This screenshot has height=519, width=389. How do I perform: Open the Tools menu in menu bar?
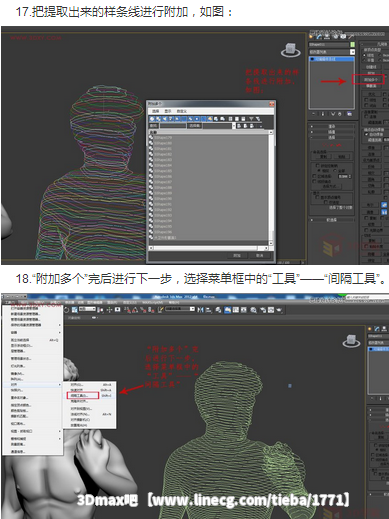tap(9, 302)
